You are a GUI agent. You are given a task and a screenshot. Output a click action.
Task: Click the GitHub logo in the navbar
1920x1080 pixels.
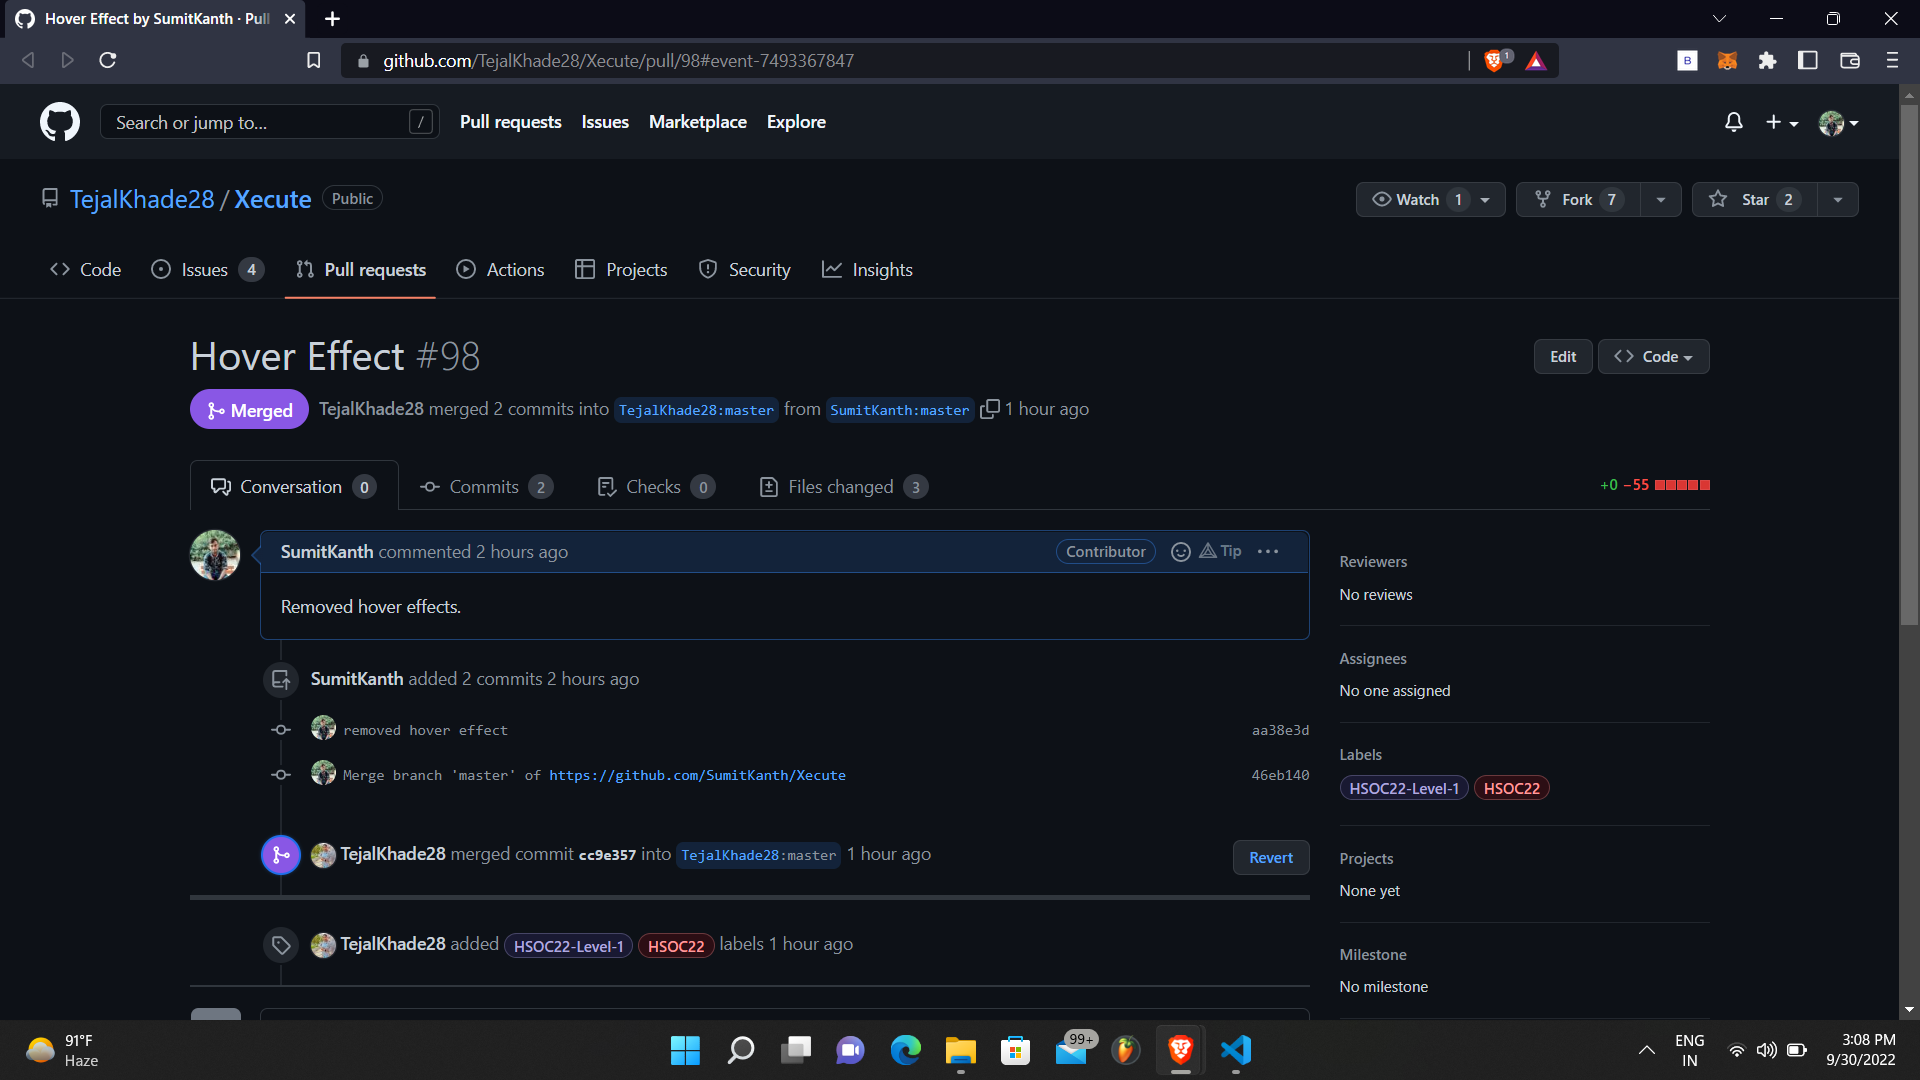pyautogui.click(x=59, y=121)
